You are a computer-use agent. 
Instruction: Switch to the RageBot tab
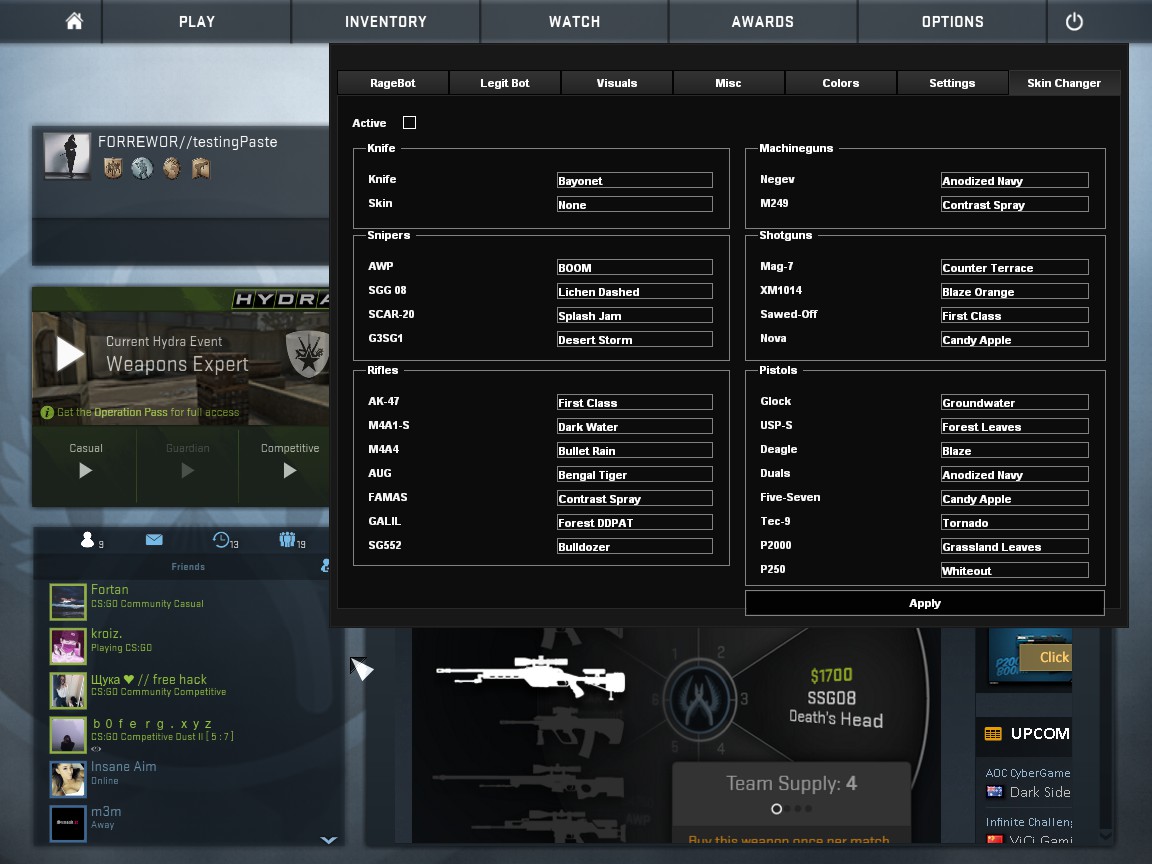coord(393,83)
